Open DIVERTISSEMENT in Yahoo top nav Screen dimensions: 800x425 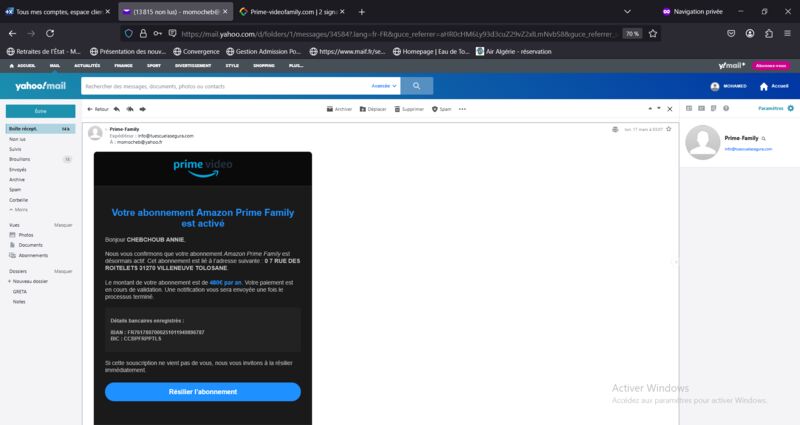click(193, 66)
